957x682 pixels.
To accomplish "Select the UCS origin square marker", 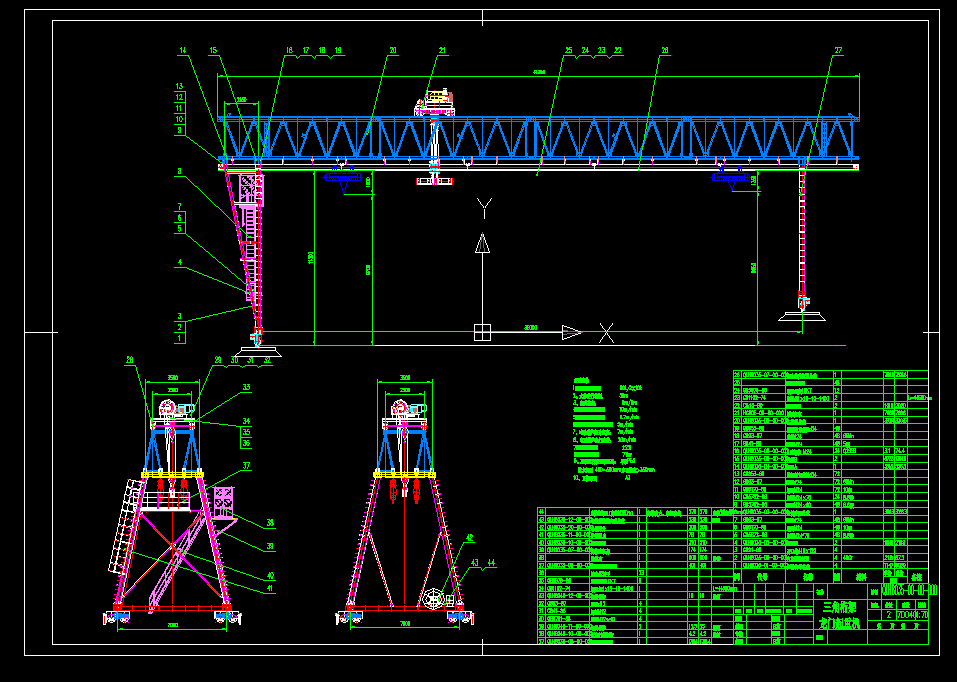I will [482, 332].
